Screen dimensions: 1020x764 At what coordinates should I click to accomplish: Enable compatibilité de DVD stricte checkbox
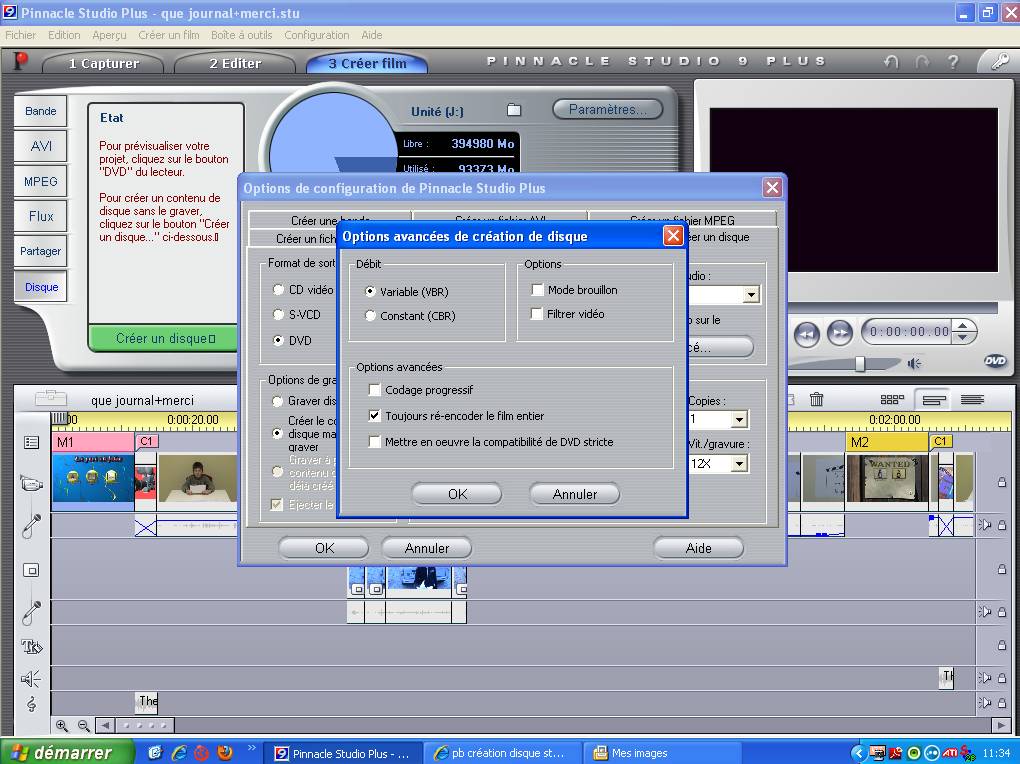click(x=375, y=442)
